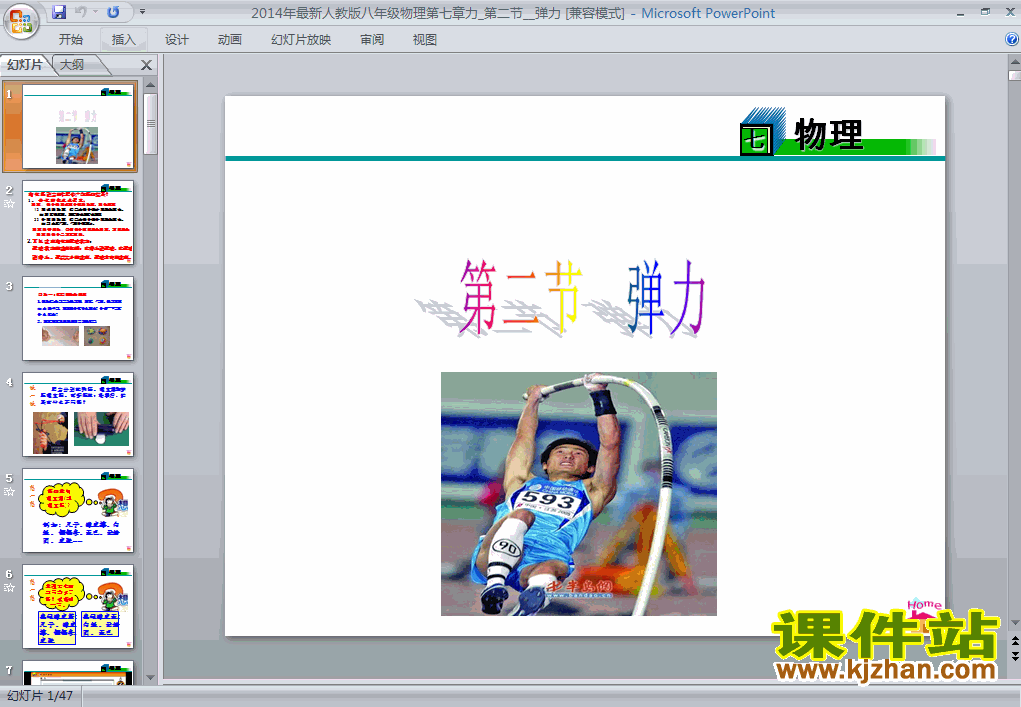Open the 设计 ribbon tab
Viewport: 1021px width, 707px height.
click(176, 40)
